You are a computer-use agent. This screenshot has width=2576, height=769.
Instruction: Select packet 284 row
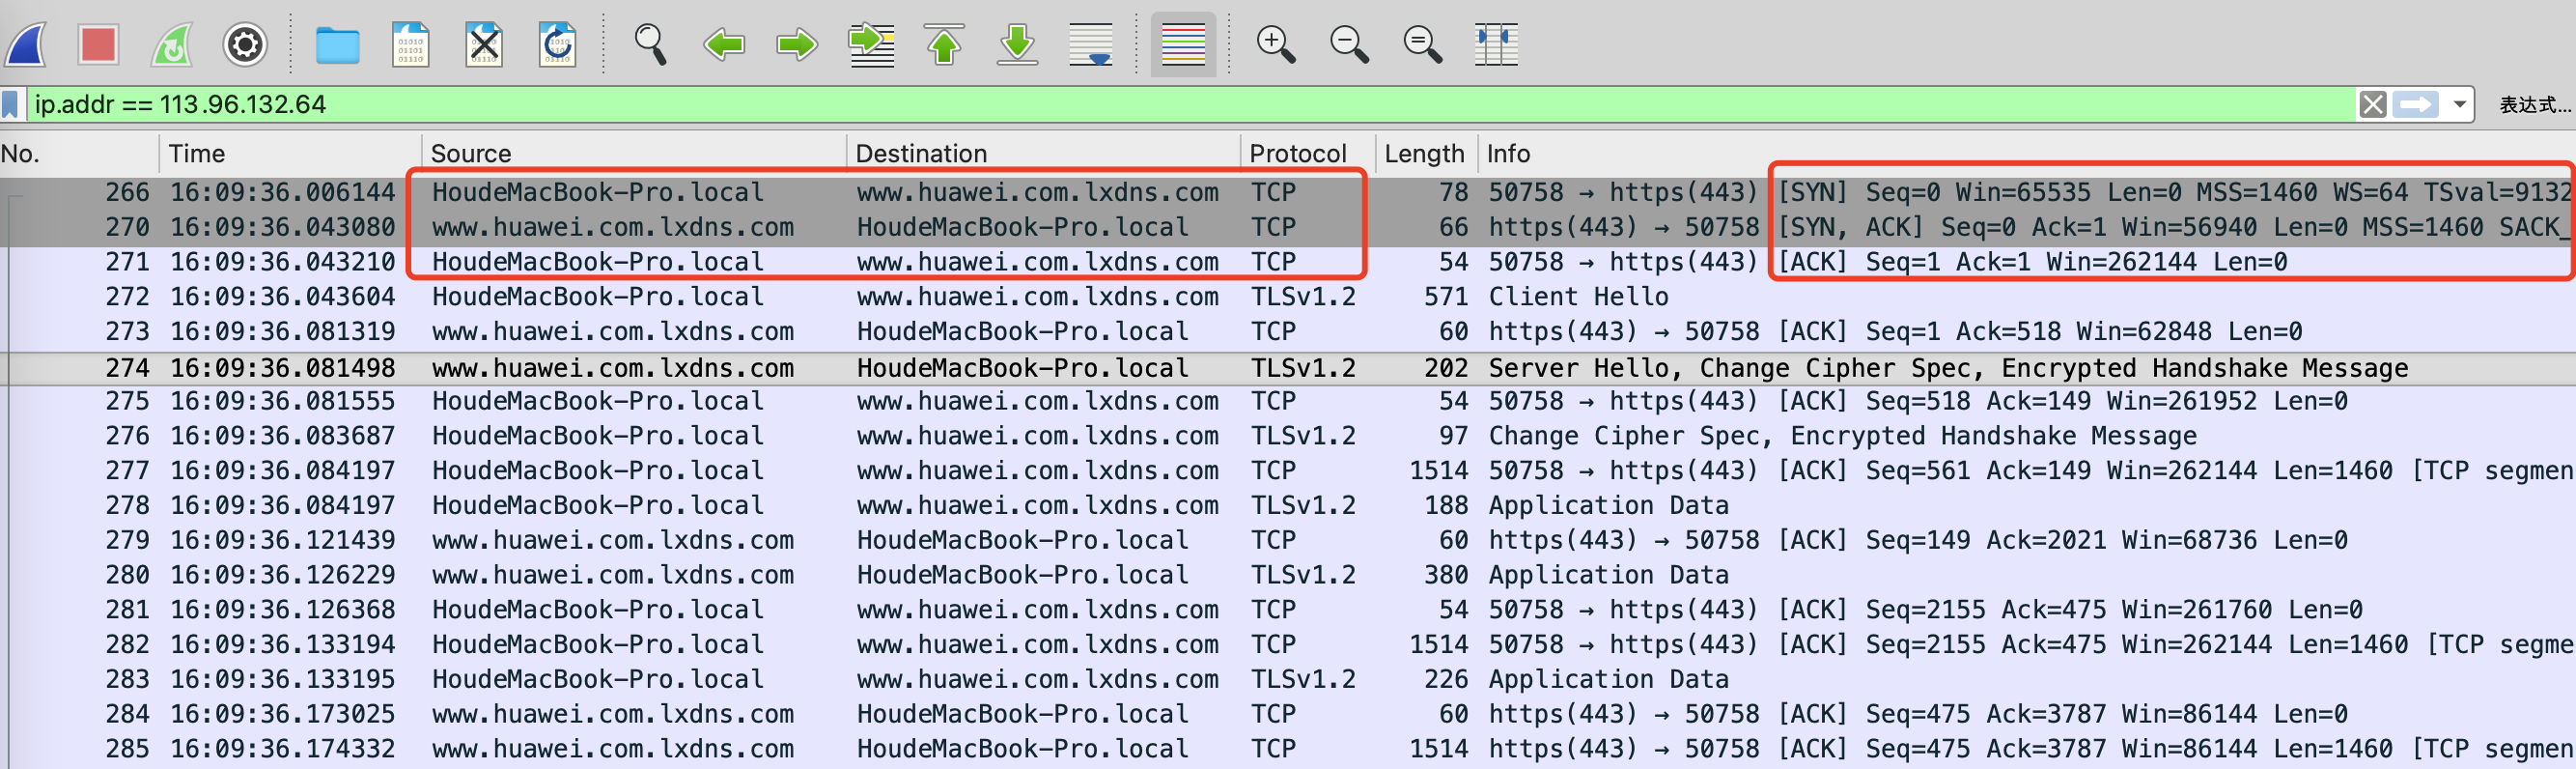pyautogui.click(x=1288, y=714)
